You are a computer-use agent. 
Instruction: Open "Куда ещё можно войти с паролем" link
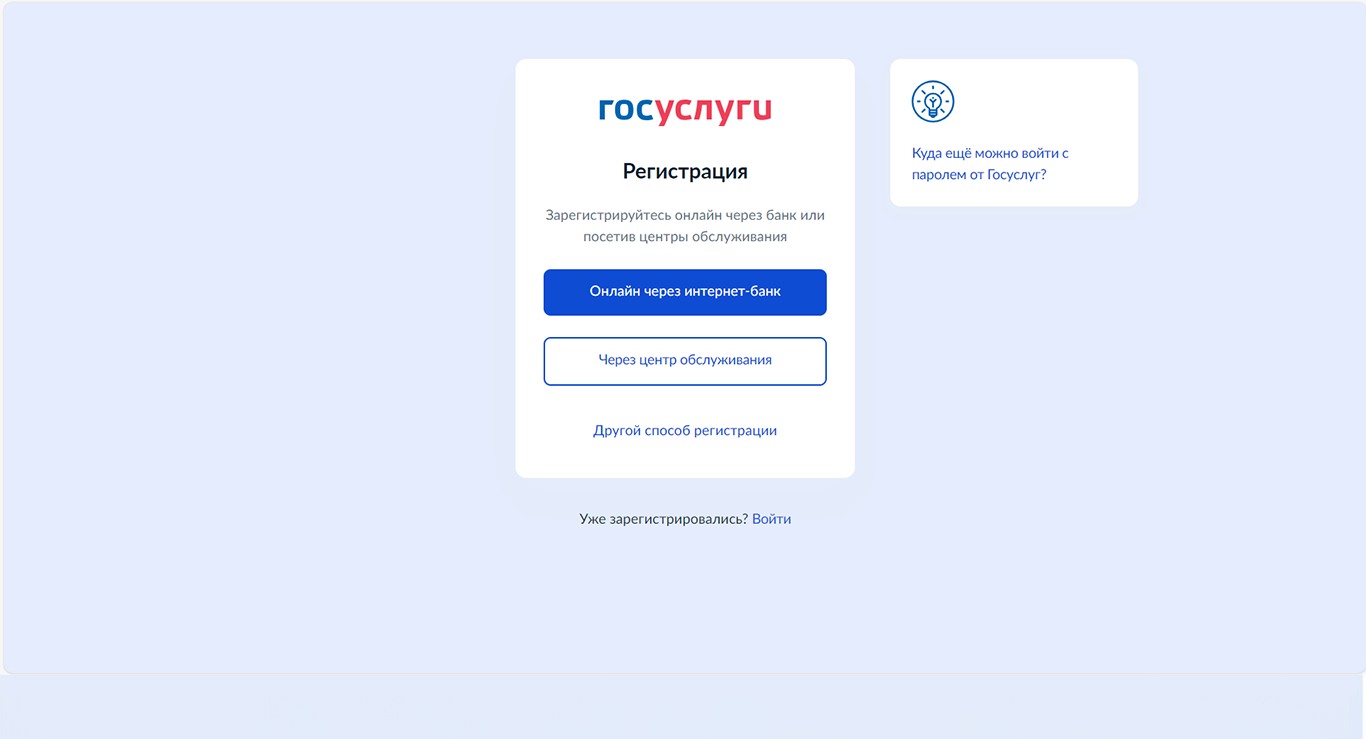[x=990, y=164]
